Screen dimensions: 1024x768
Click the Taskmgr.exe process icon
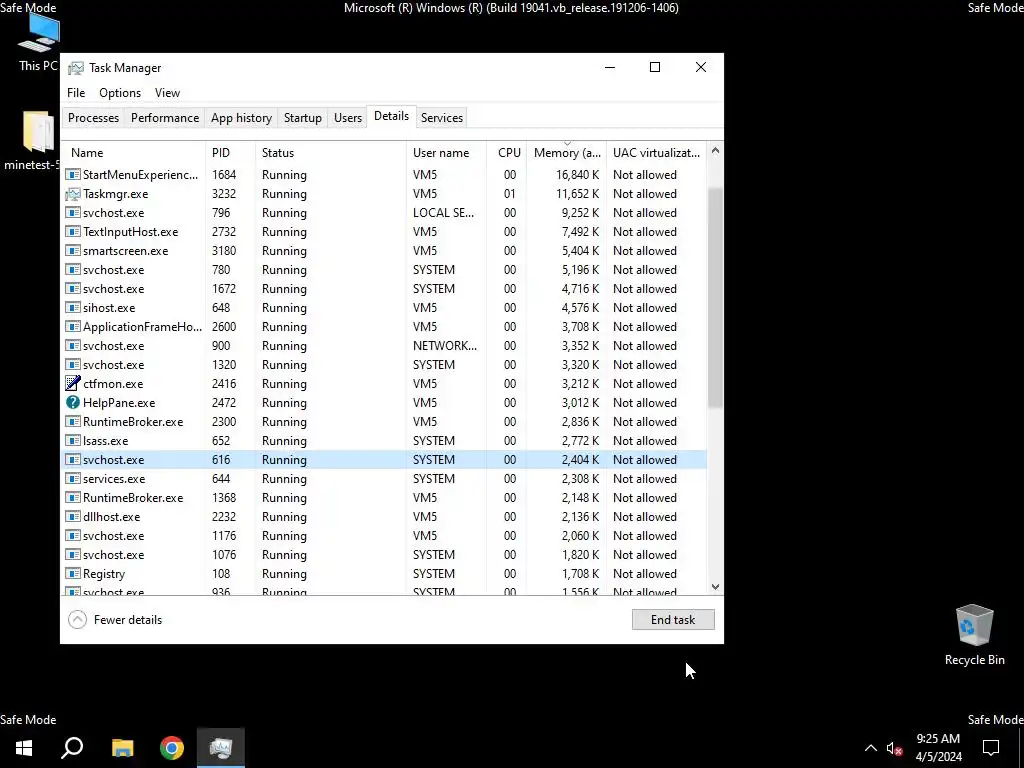72,194
